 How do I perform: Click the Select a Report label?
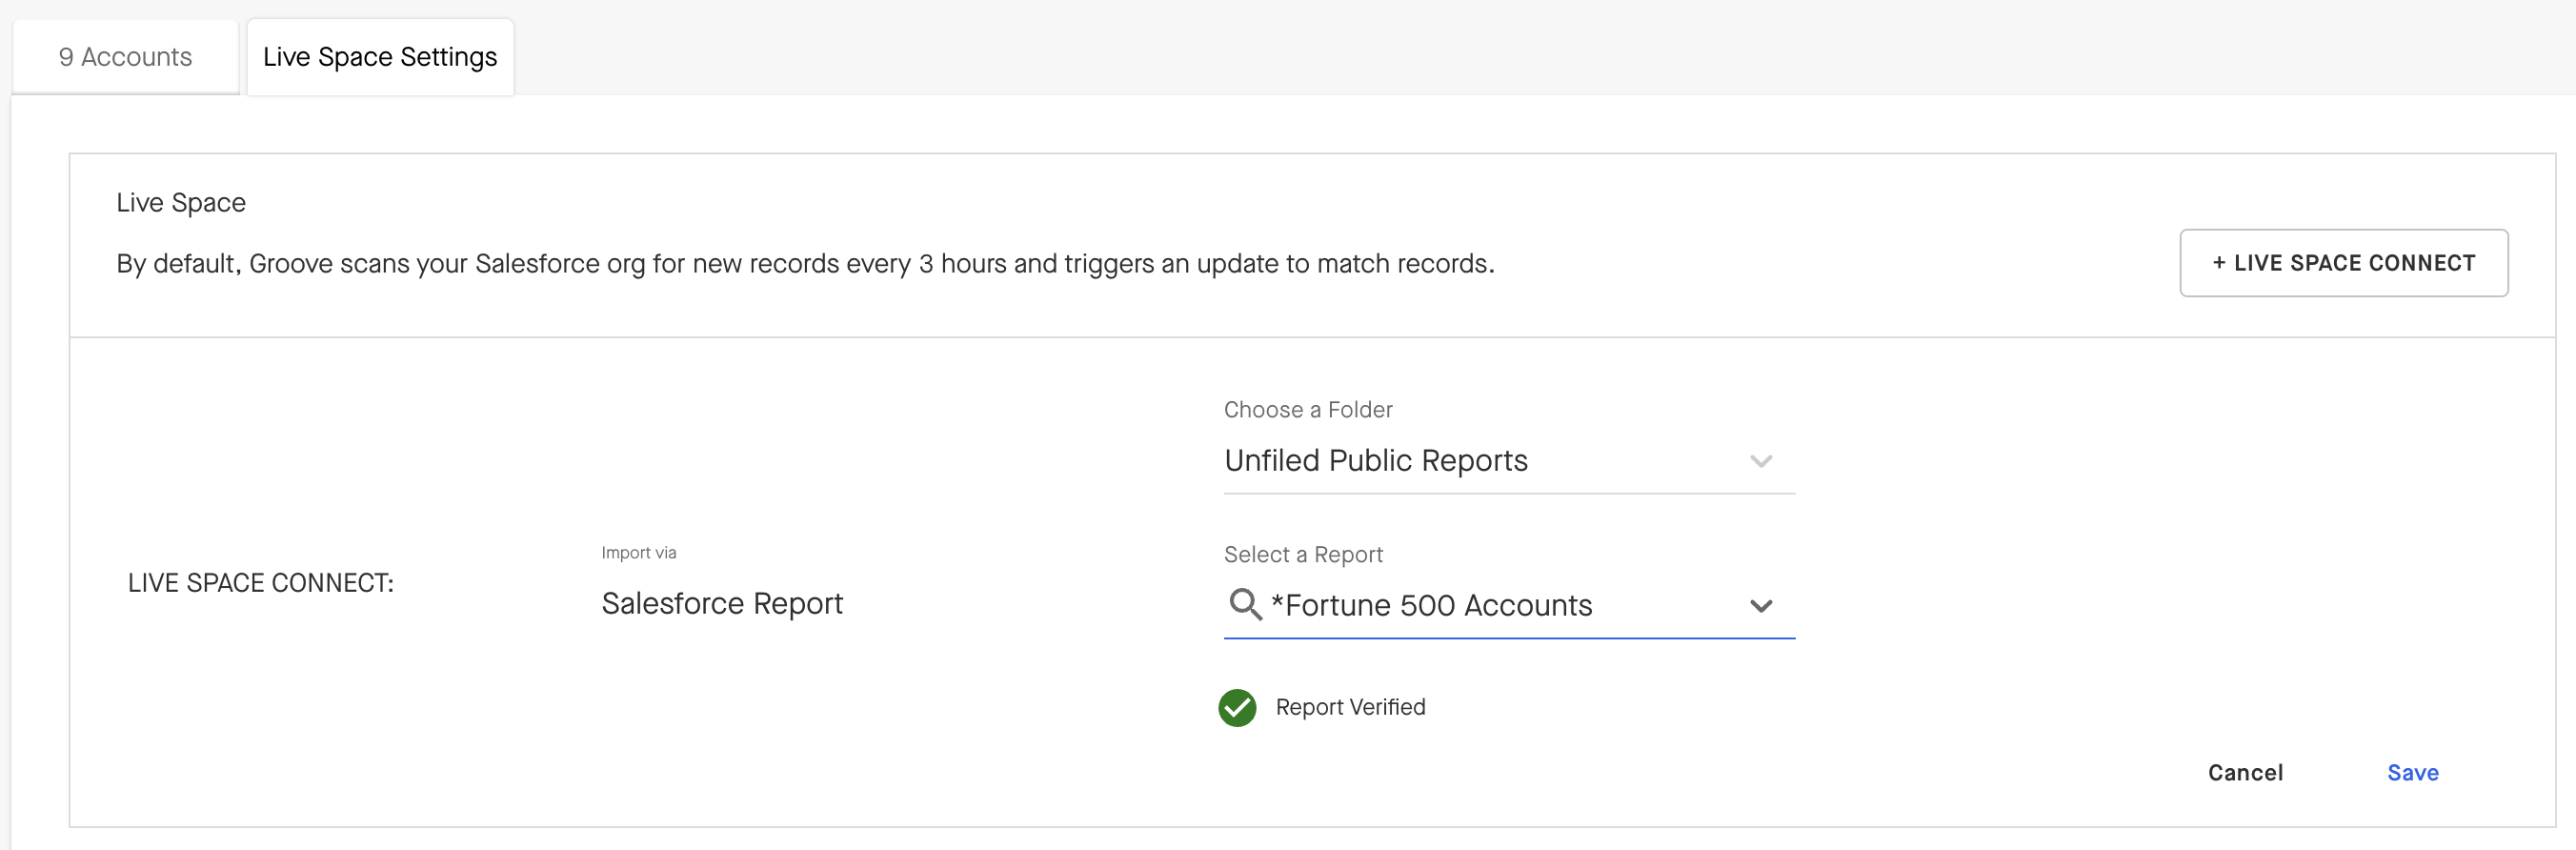click(x=1303, y=555)
